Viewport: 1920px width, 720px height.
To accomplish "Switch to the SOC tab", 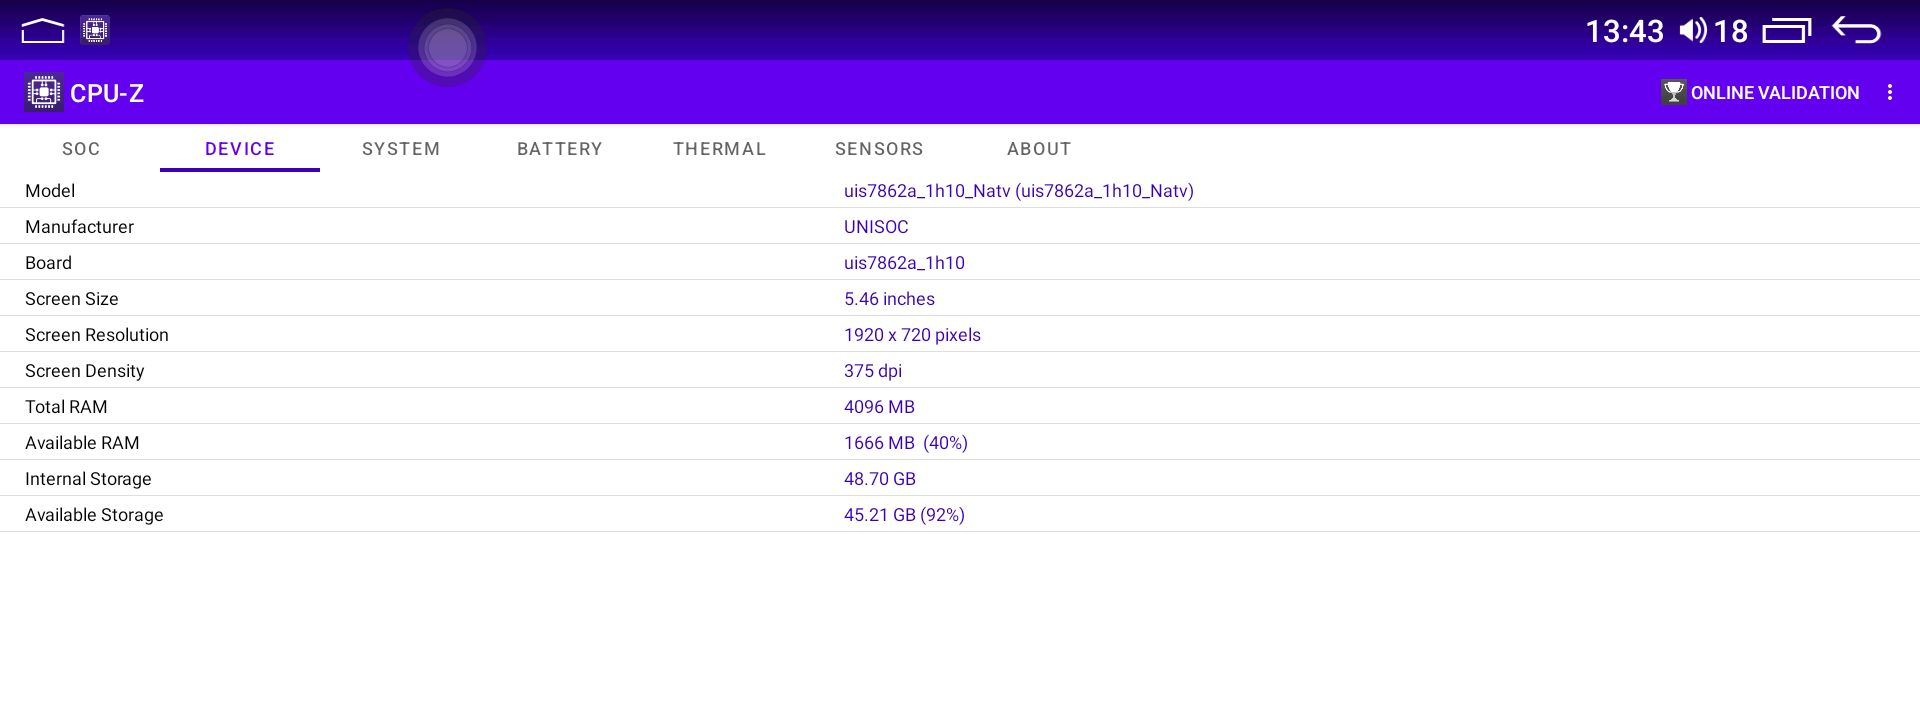I will pyautogui.click(x=81, y=149).
